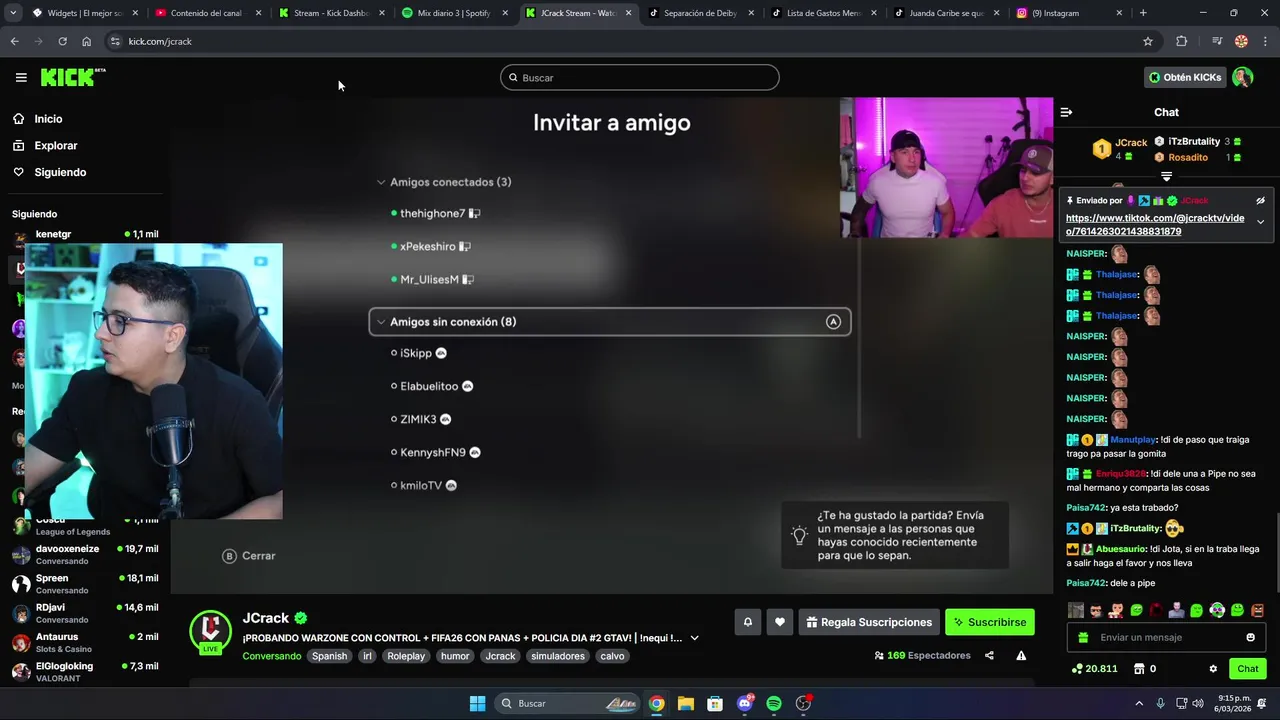Type area Enviar un mensaje field
Image resolution: width=1280 pixels, height=720 pixels.
coord(1168,637)
